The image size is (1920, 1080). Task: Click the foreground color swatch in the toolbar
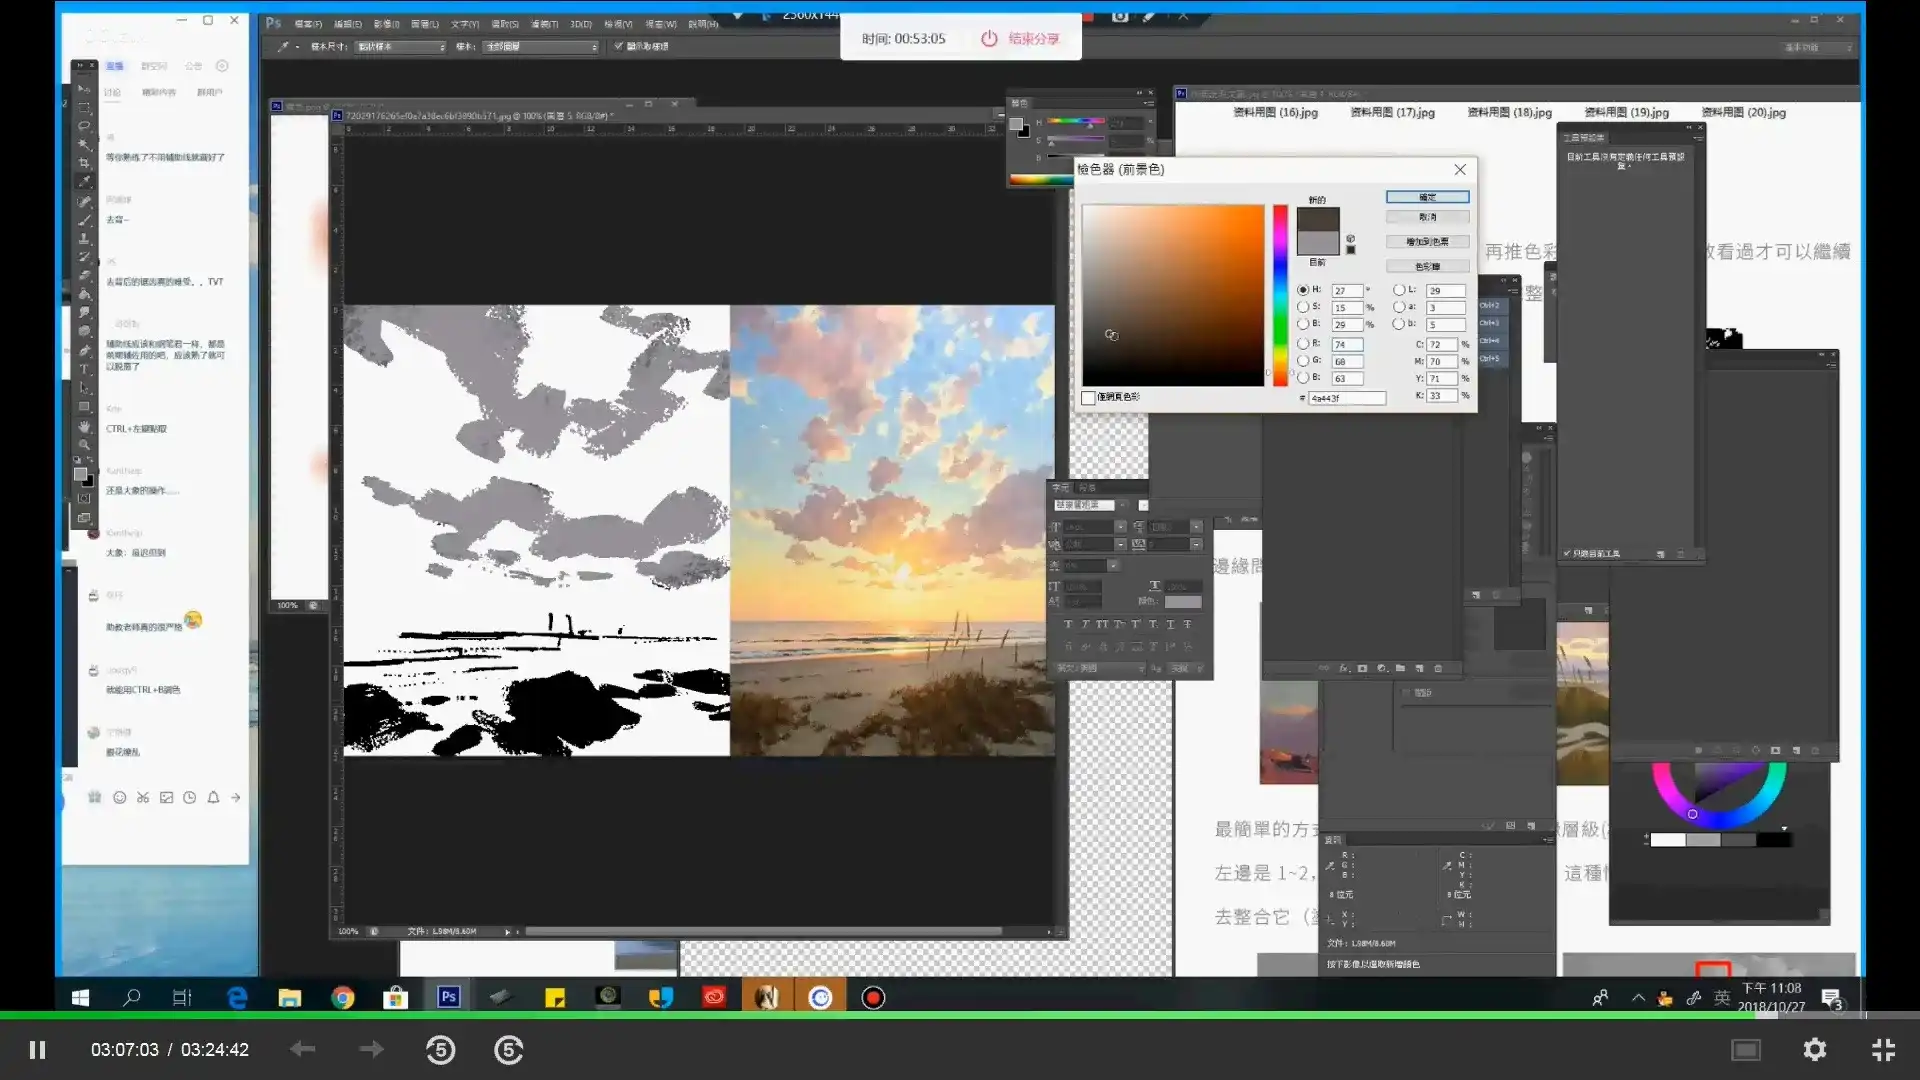click(80, 473)
